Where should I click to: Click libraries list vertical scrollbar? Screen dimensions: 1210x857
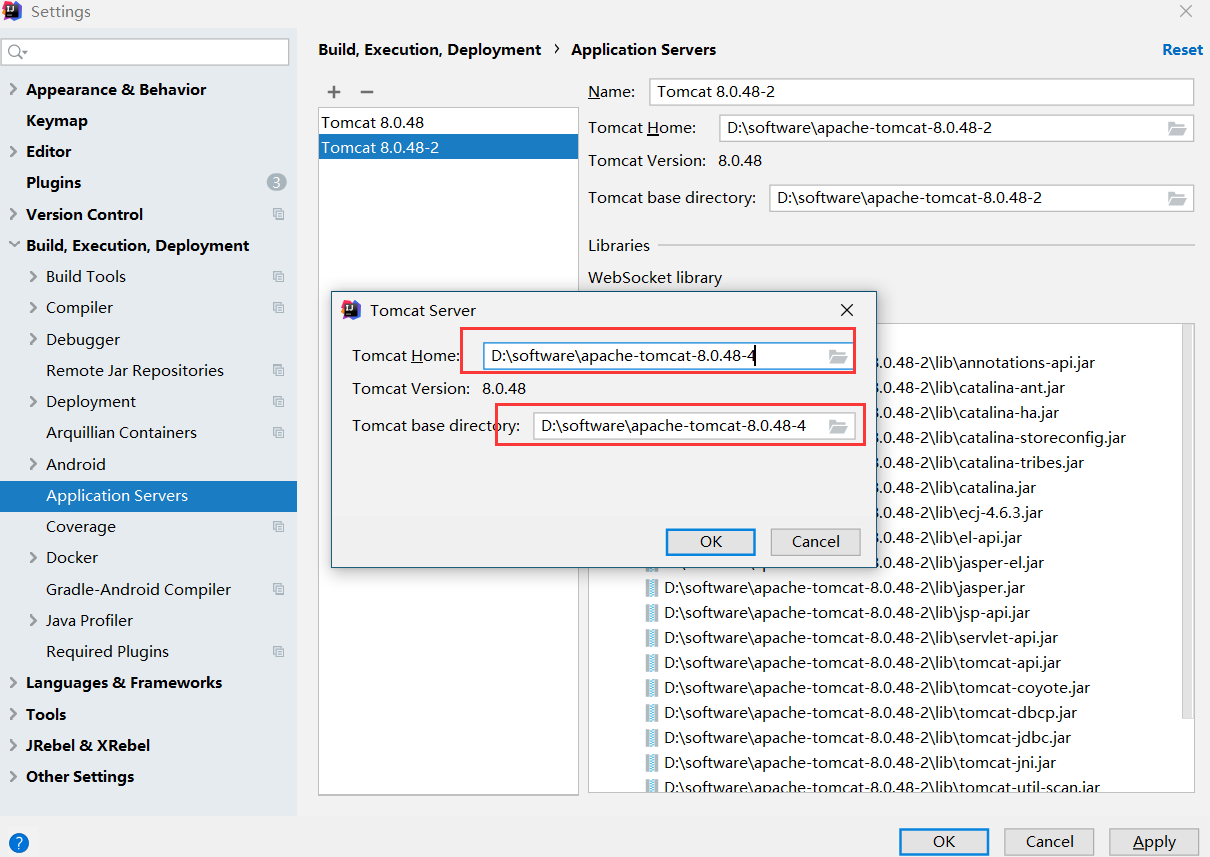[x=1188, y=520]
